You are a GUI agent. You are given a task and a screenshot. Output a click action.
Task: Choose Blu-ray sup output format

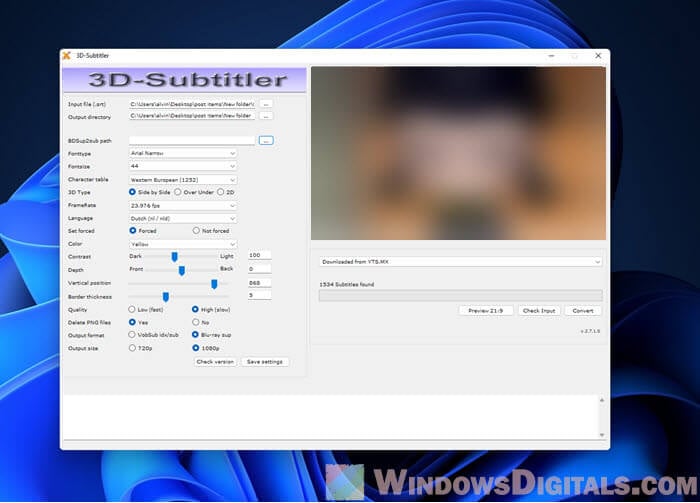pos(195,334)
